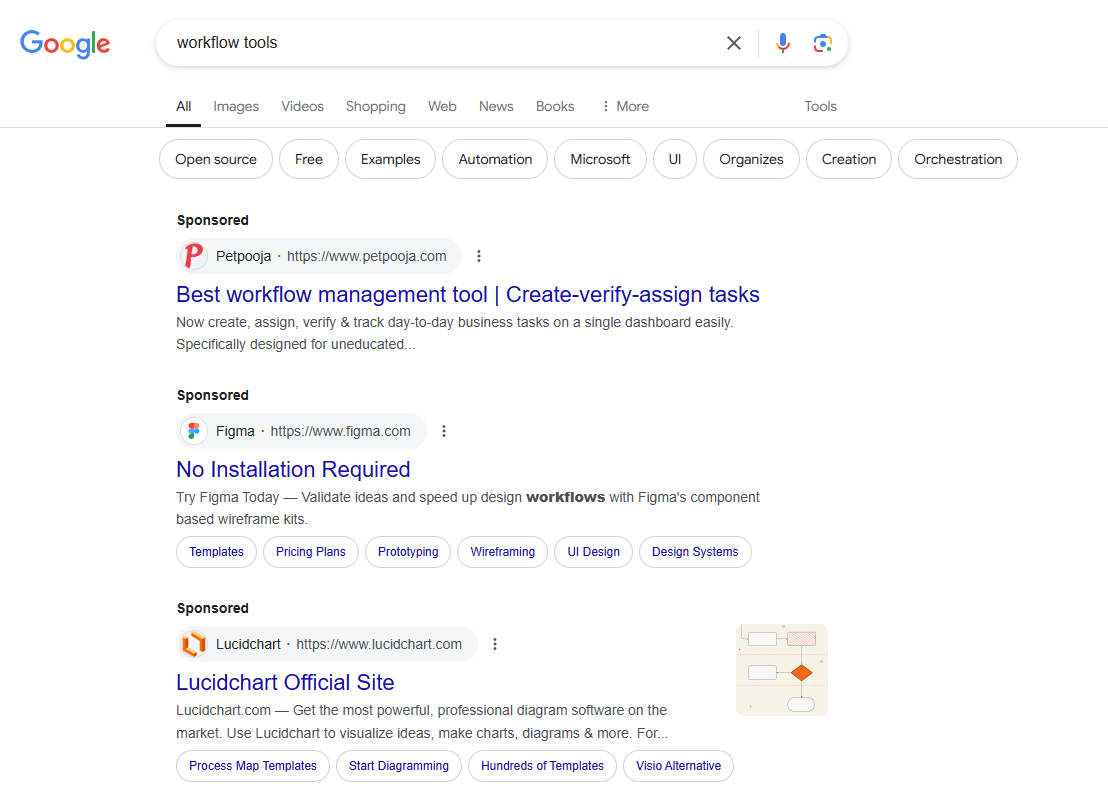This screenshot has width=1108, height=794.
Task: Apply the Free filter chip
Action: coord(309,159)
